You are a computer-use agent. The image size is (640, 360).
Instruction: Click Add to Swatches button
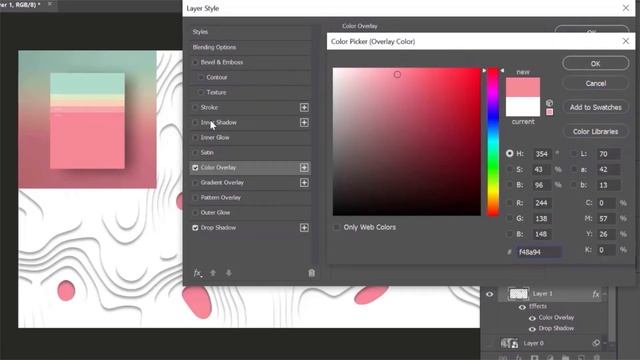(596, 107)
